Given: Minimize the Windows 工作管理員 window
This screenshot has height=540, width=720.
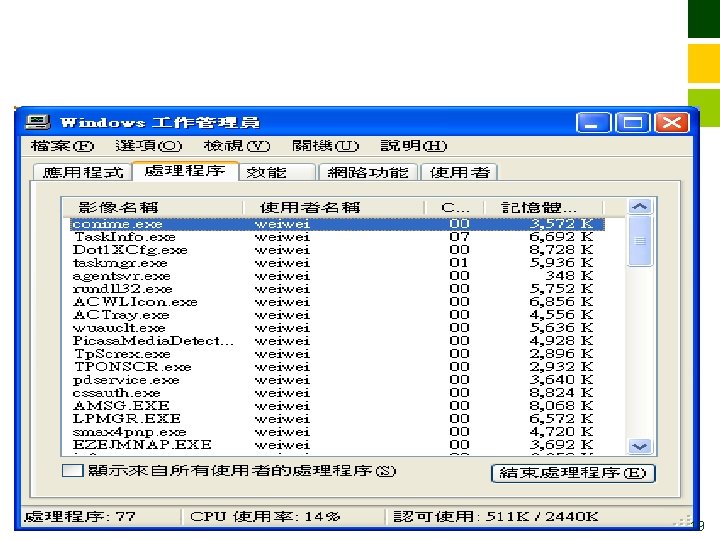Looking at the screenshot, I should tap(593, 123).
